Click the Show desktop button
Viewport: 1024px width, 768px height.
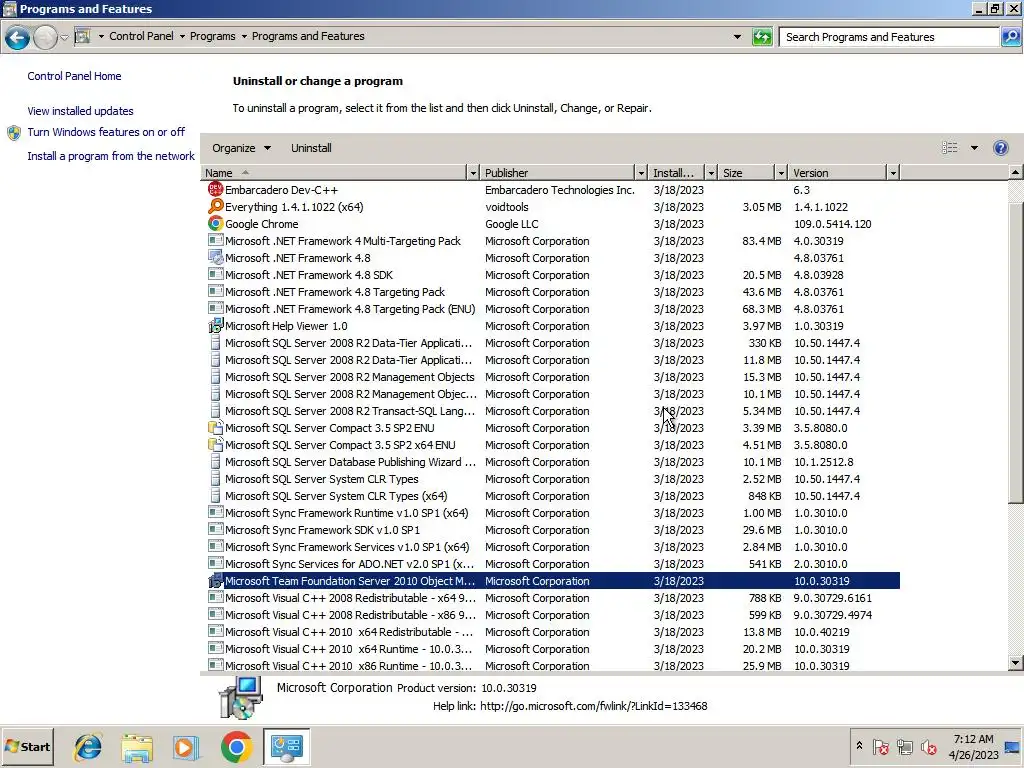click(1014, 746)
